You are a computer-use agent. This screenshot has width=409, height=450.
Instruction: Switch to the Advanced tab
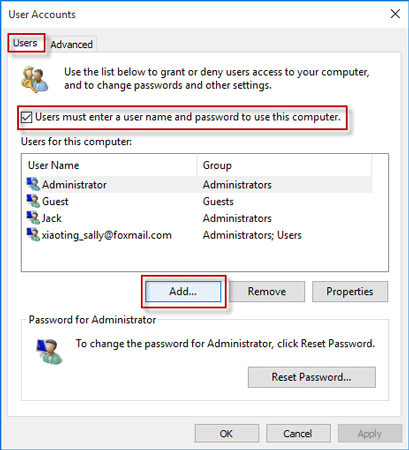[71, 44]
